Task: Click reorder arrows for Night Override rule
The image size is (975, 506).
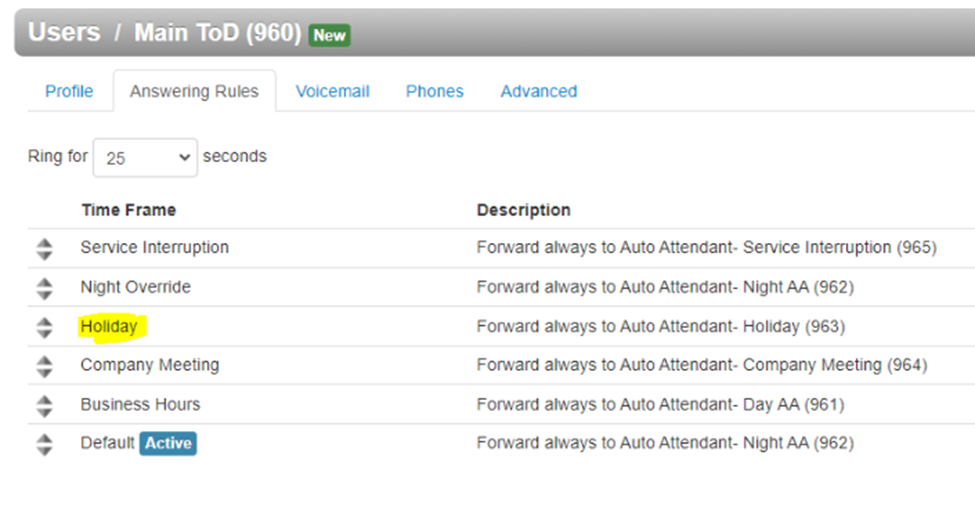Action: point(44,288)
